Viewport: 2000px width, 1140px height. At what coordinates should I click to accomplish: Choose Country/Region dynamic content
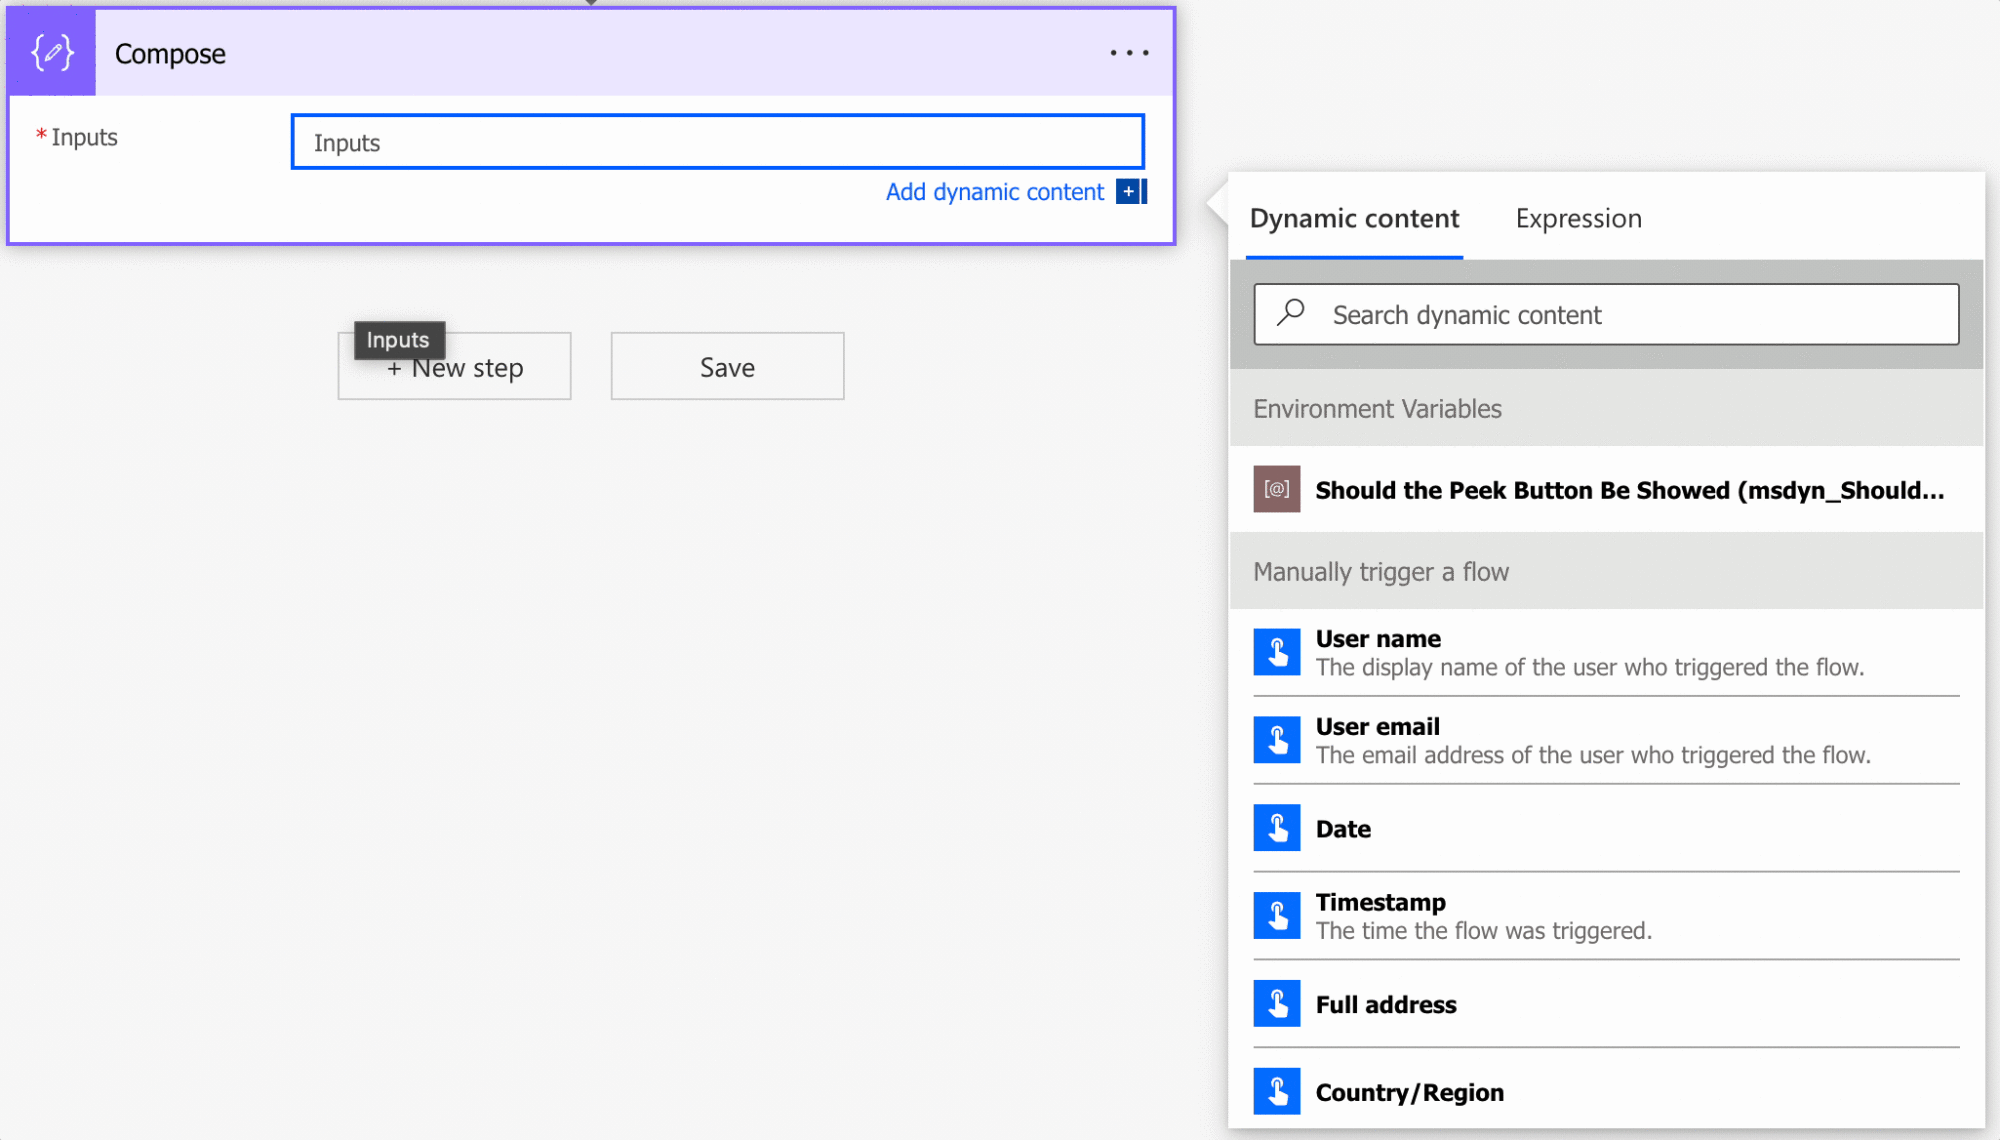pyautogui.click(x=1409, y=1093)
